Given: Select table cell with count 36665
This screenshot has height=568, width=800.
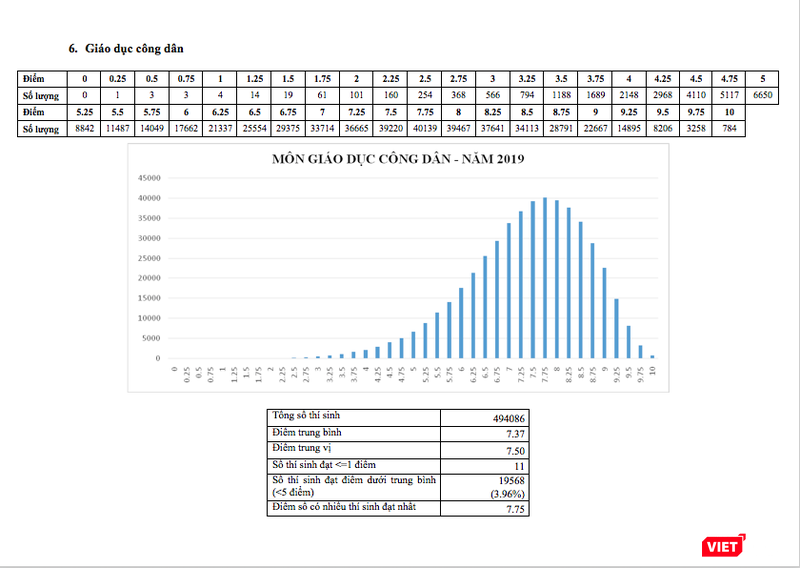Looking at the screenshot, I should point(356,129).
